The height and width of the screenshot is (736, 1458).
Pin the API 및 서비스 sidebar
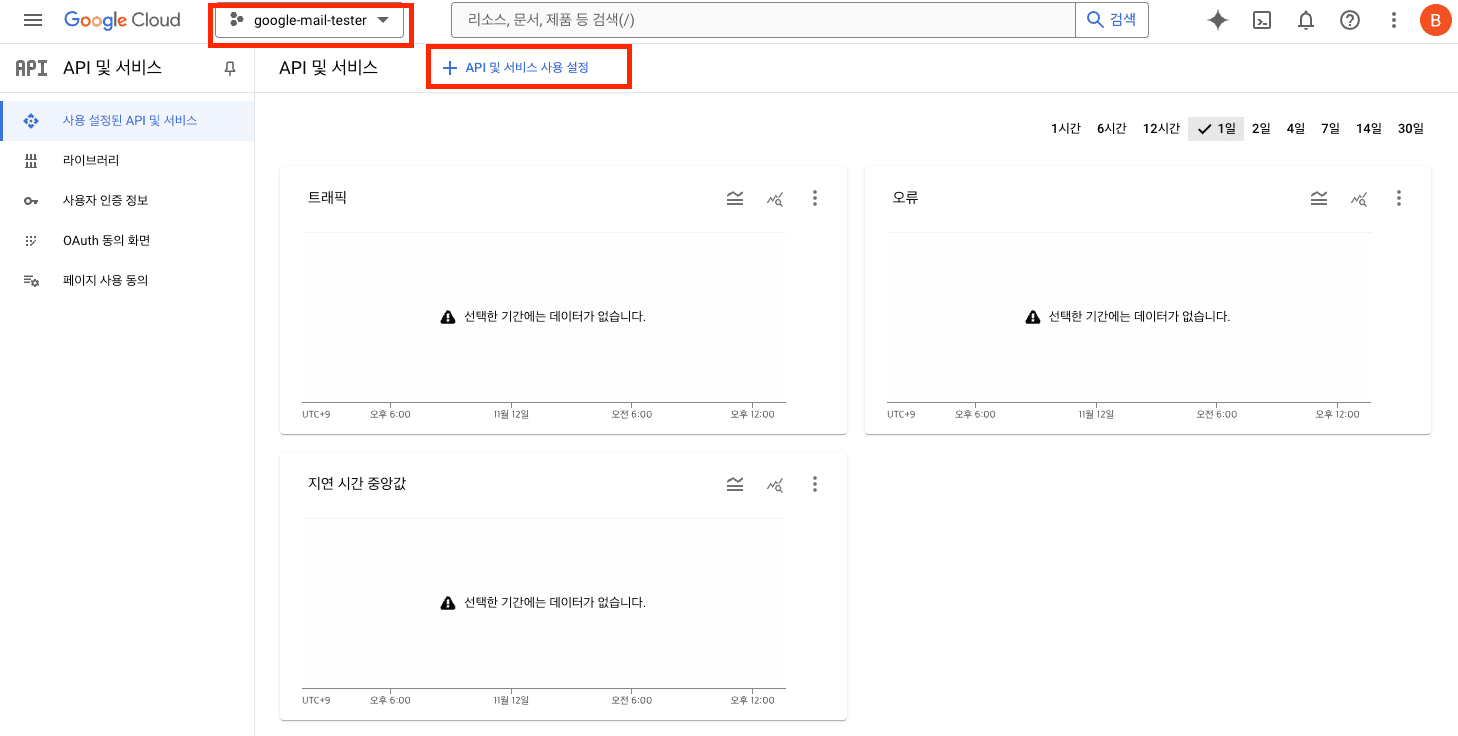click(230, 68)
